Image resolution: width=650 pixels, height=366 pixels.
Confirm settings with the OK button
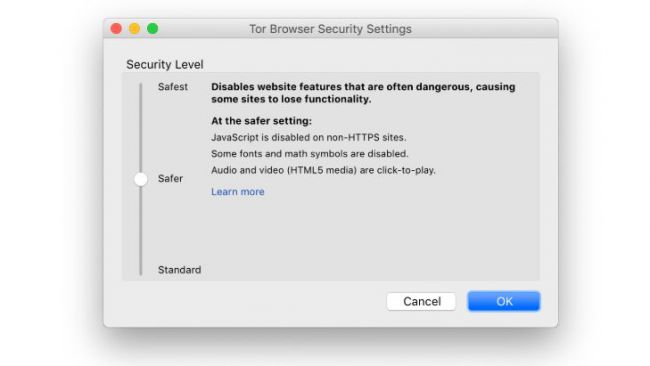coord(504,301)
